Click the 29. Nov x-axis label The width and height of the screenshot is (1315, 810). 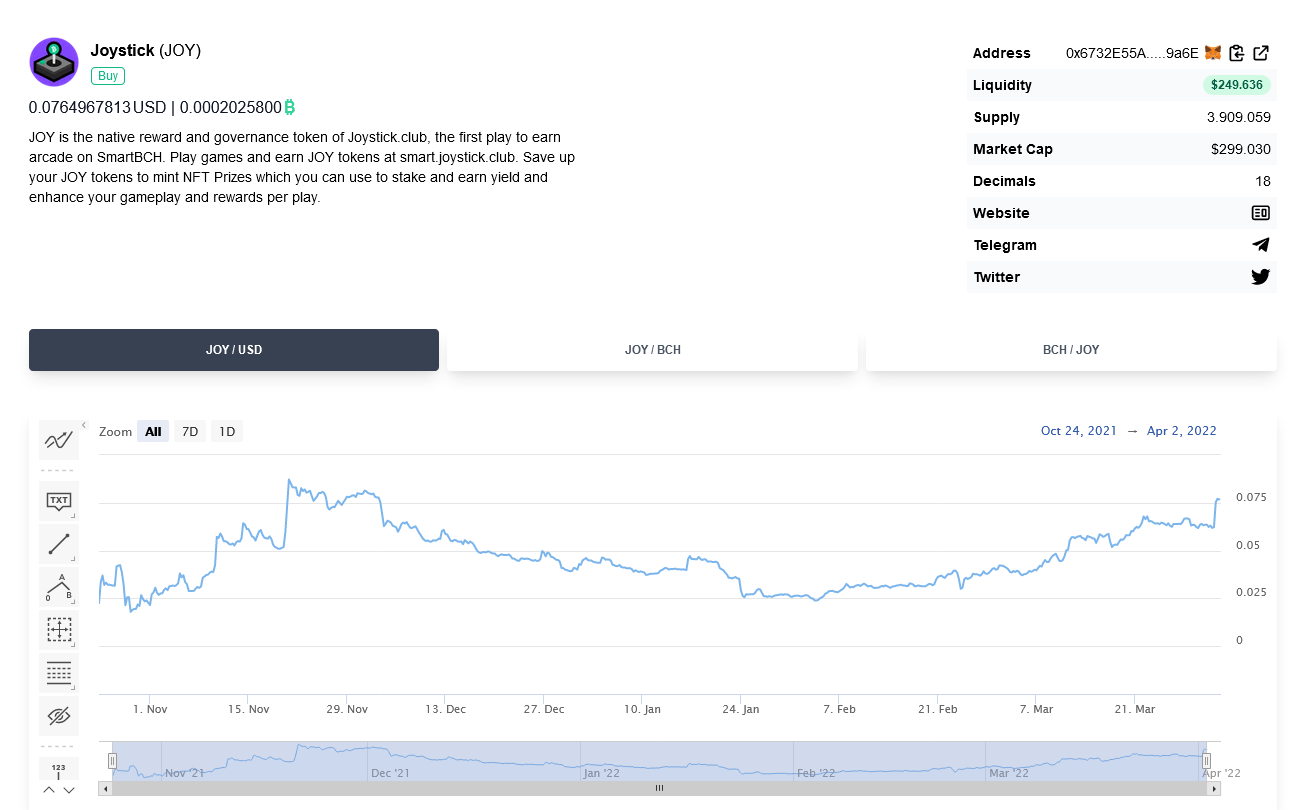click(346, 709)
